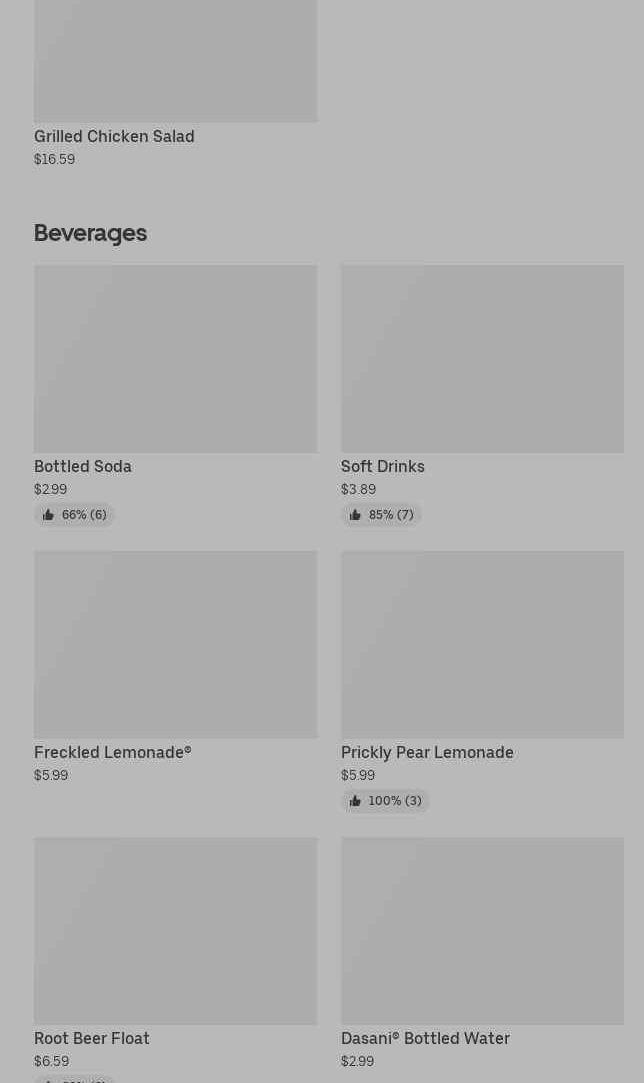Click the Bottled Soda item name
The width and height of the screenshot is (644, 1083).
[x=83, y=466]
